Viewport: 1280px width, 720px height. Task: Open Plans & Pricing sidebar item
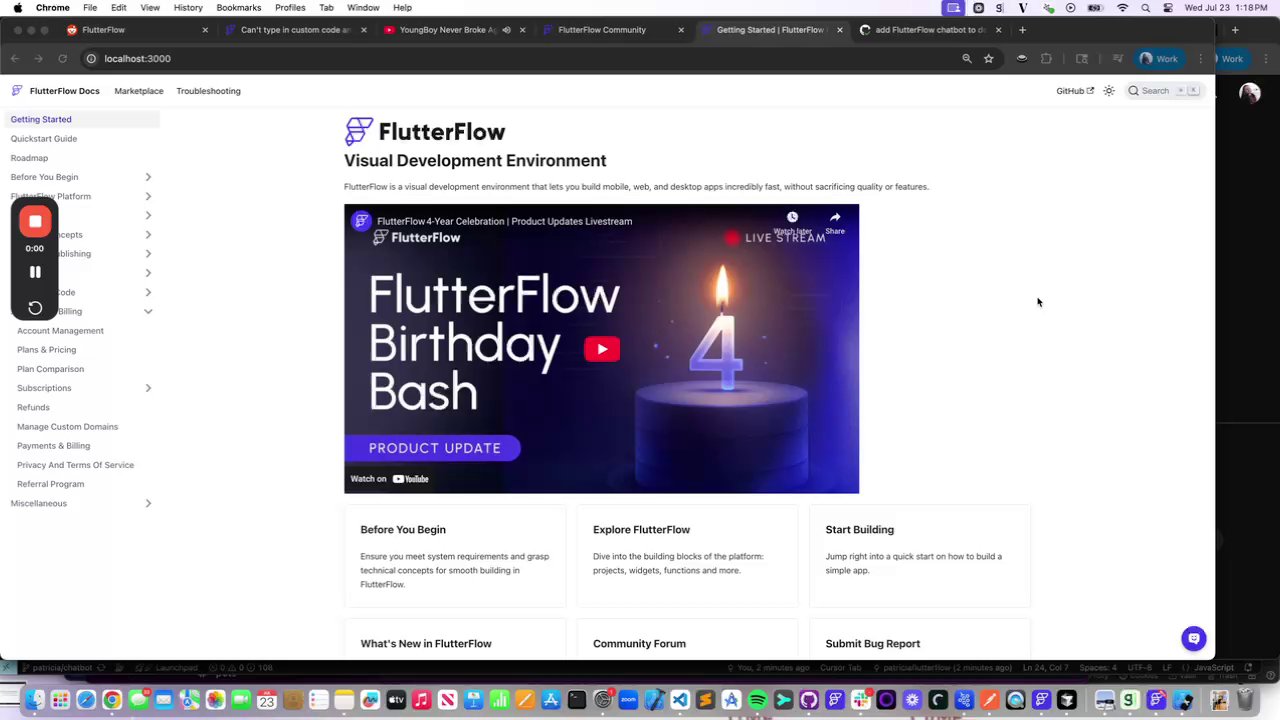point(46,350)
